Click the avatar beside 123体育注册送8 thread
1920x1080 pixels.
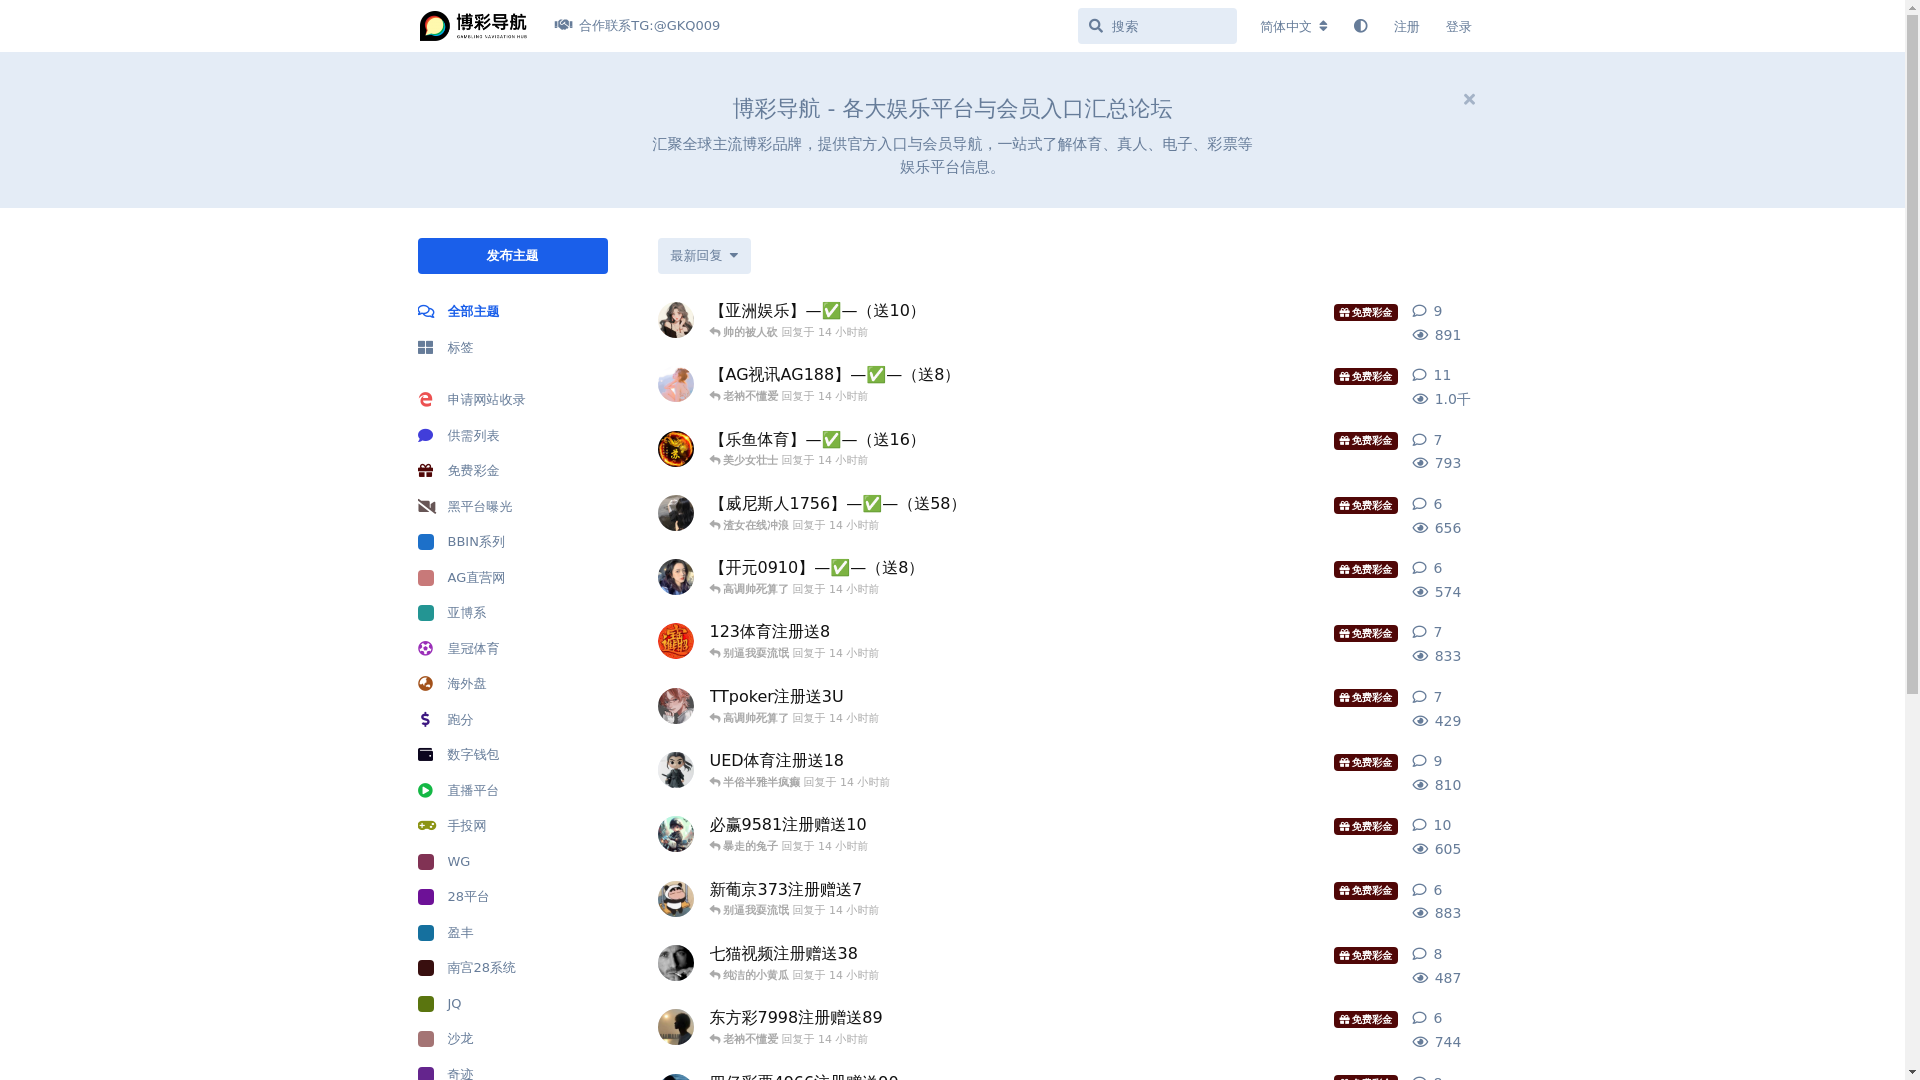[x=676, y=641]
